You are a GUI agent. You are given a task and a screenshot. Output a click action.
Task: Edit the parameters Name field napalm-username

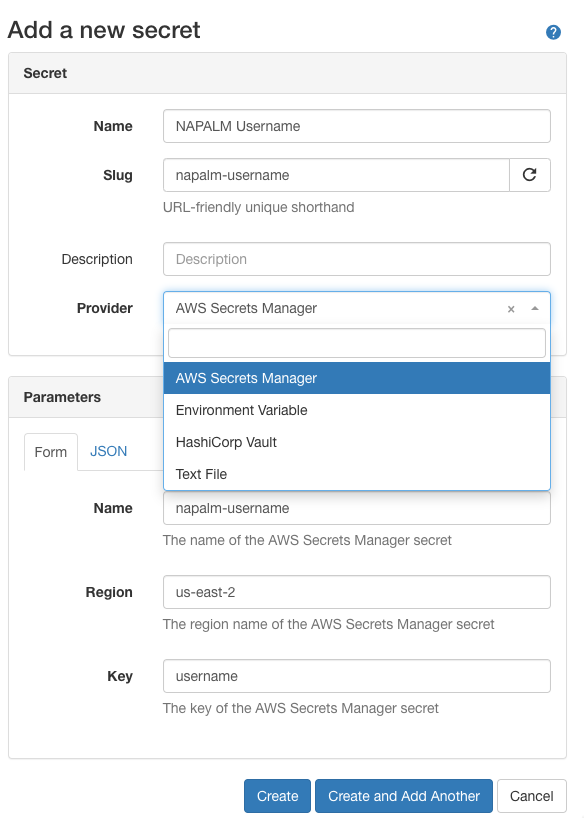[357, 508]
